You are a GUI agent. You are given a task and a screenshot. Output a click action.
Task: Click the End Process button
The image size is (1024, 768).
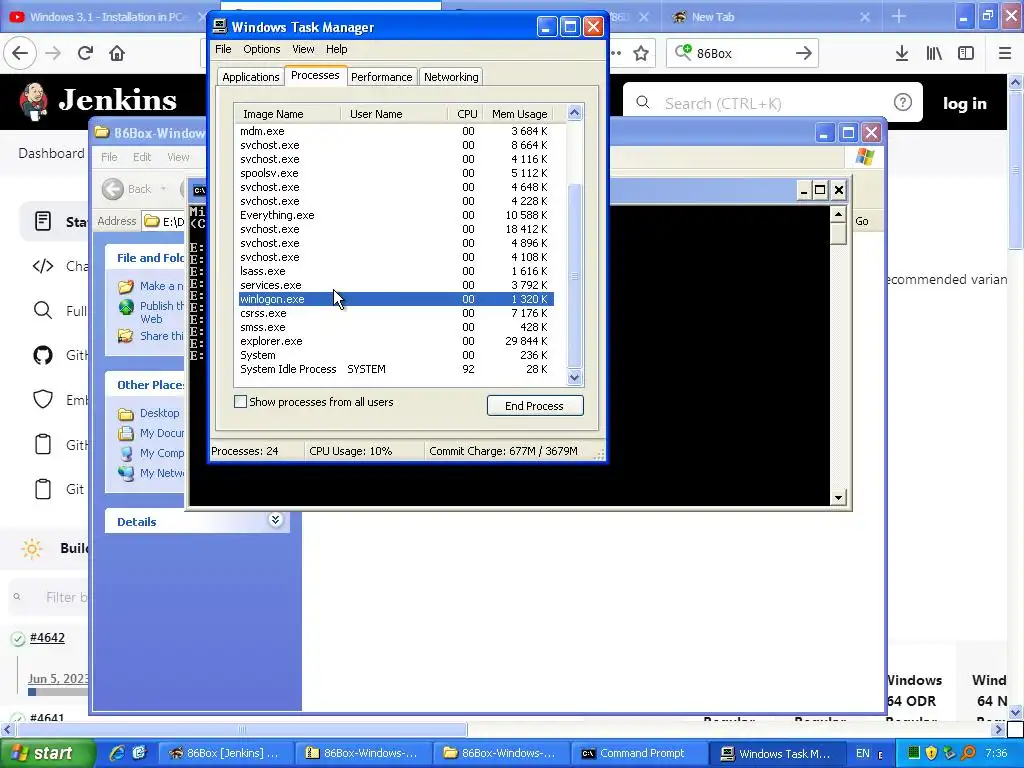point(535,406)
